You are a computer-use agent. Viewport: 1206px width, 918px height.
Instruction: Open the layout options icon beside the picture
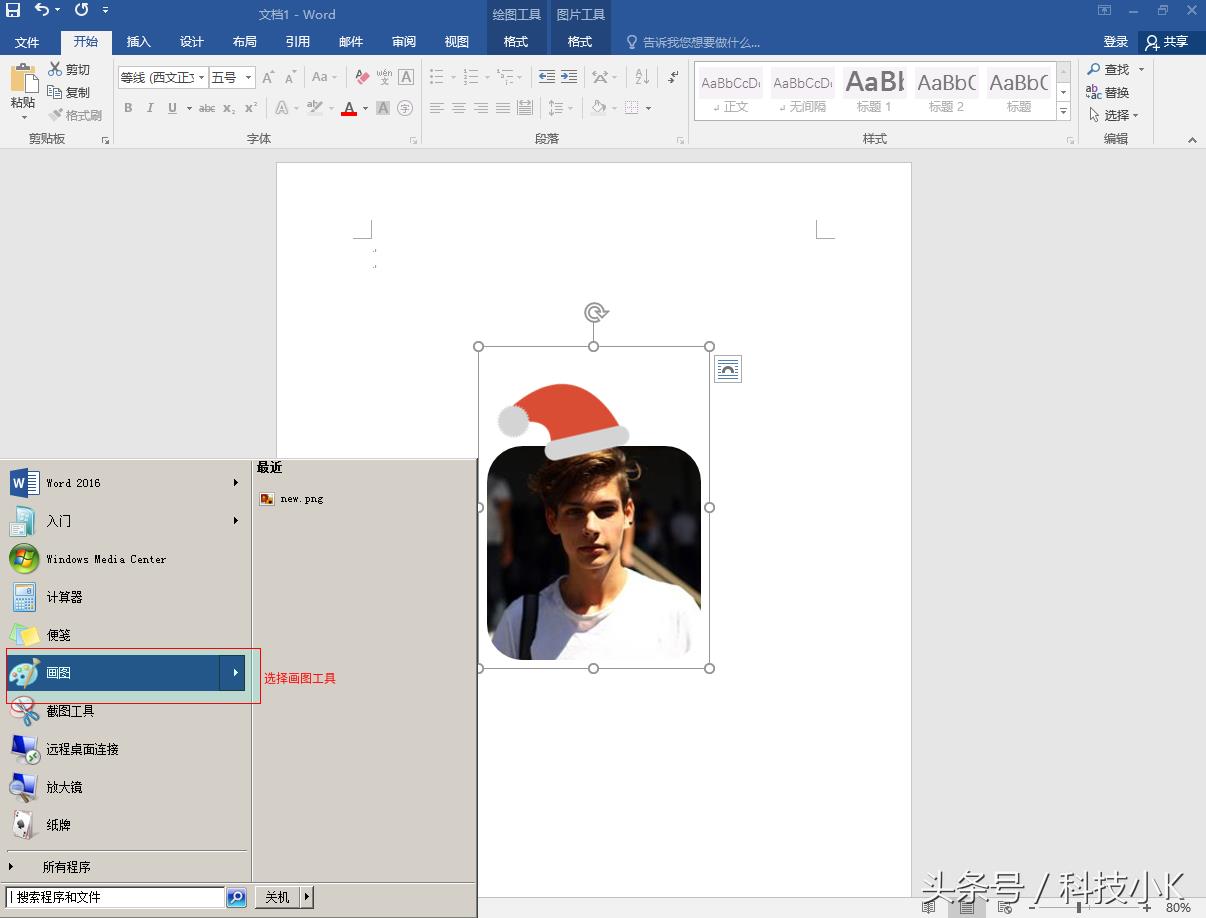(728, 370)
